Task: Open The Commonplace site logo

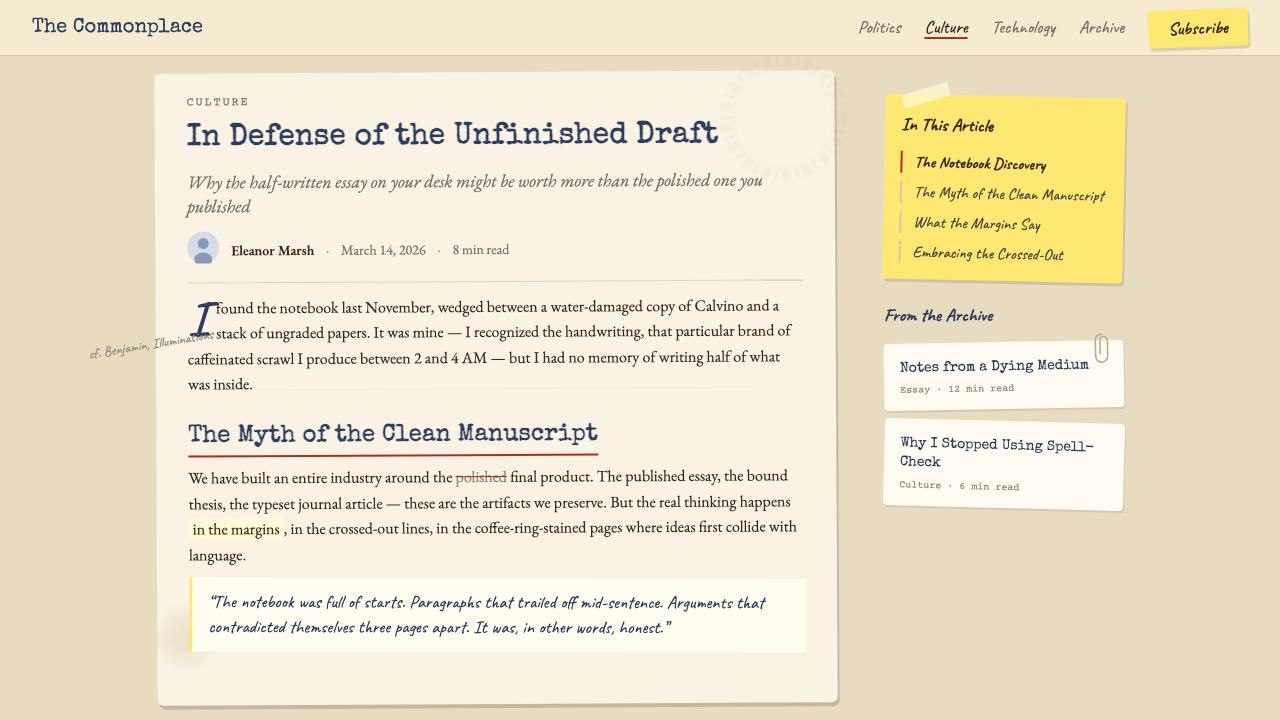Action: pyautogui.click(x=117, y=26)
